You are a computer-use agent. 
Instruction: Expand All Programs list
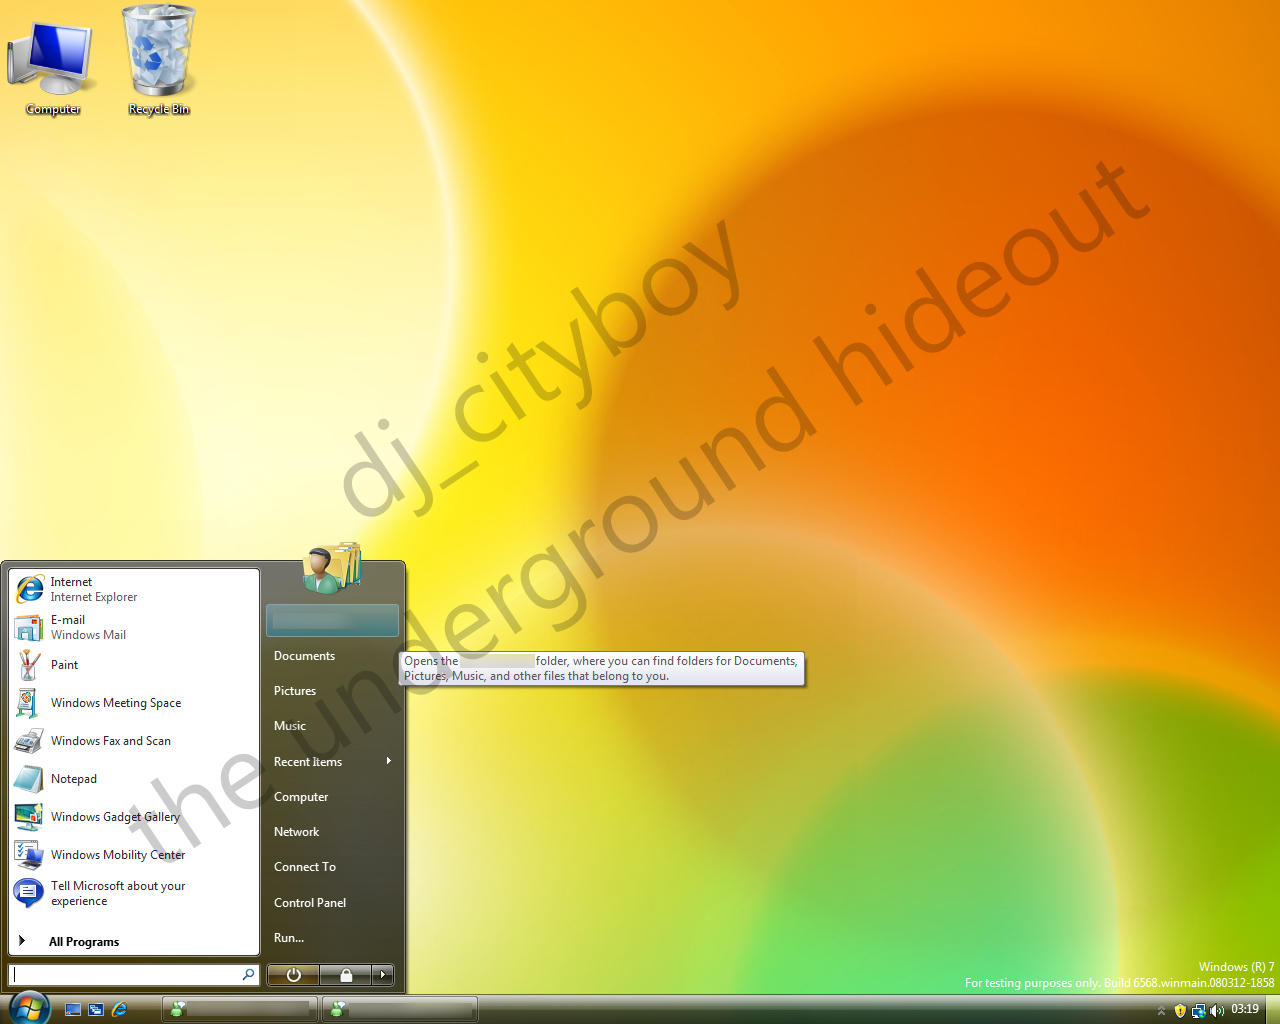[134, 941]
